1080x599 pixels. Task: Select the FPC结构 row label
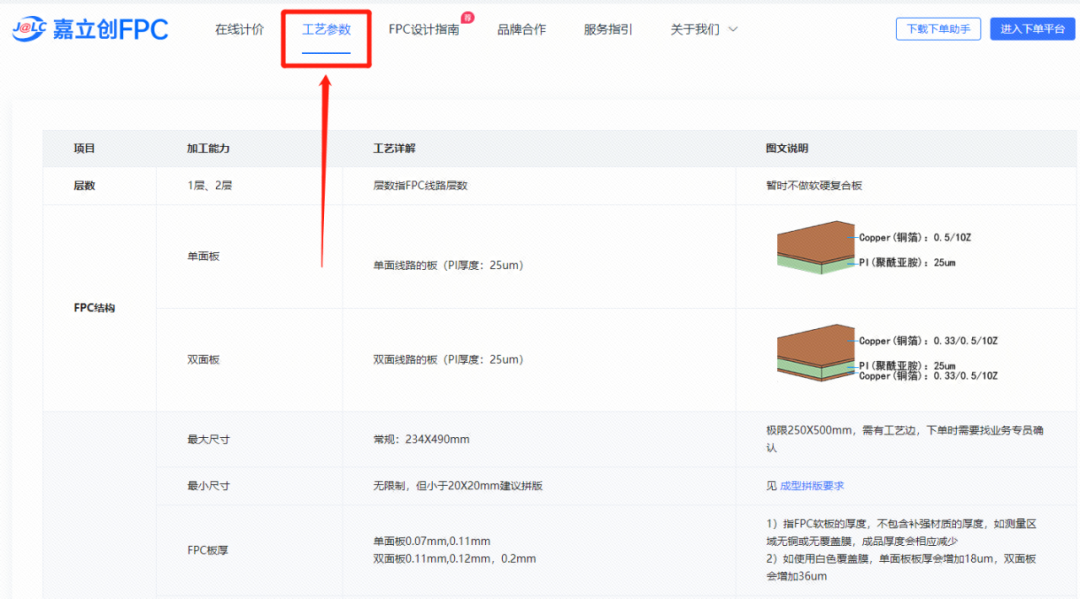pyautogui.click(x=95, y=308)
